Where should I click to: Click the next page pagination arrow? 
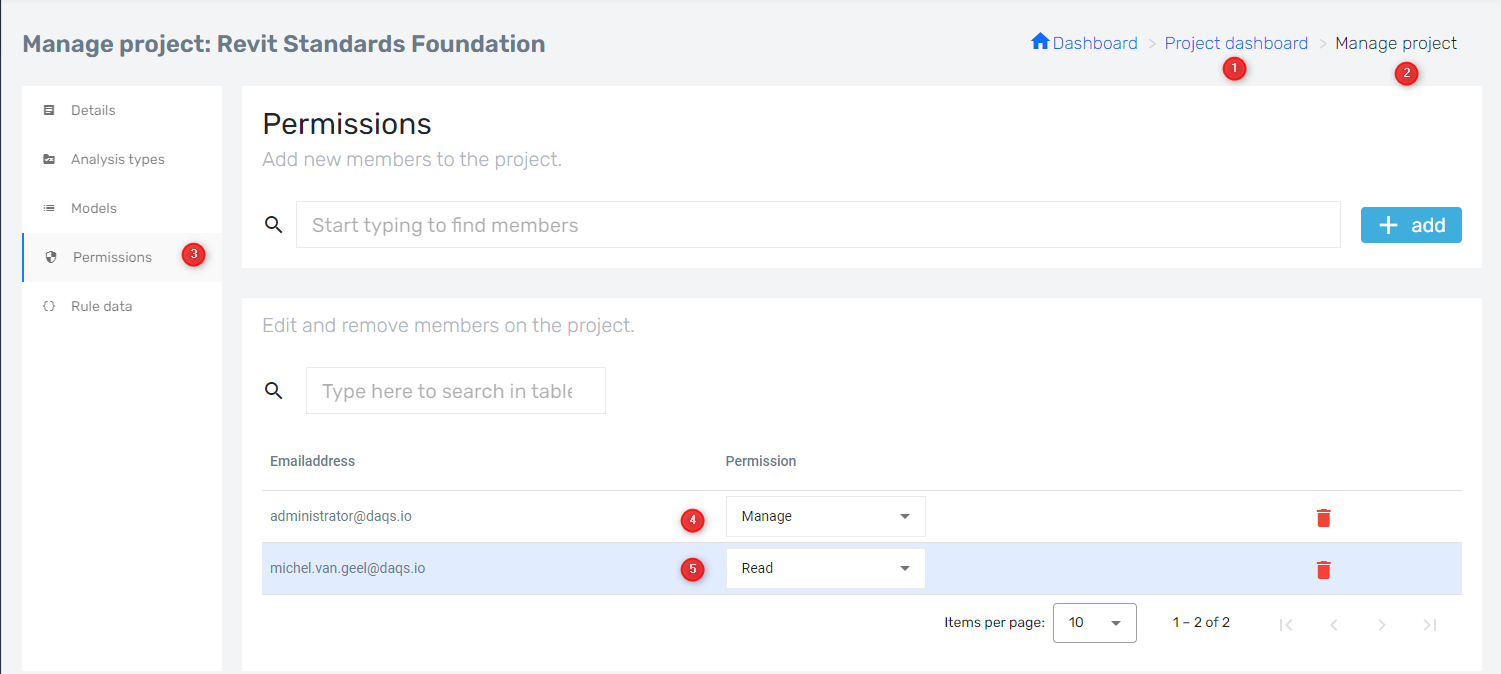[1382, 623]
